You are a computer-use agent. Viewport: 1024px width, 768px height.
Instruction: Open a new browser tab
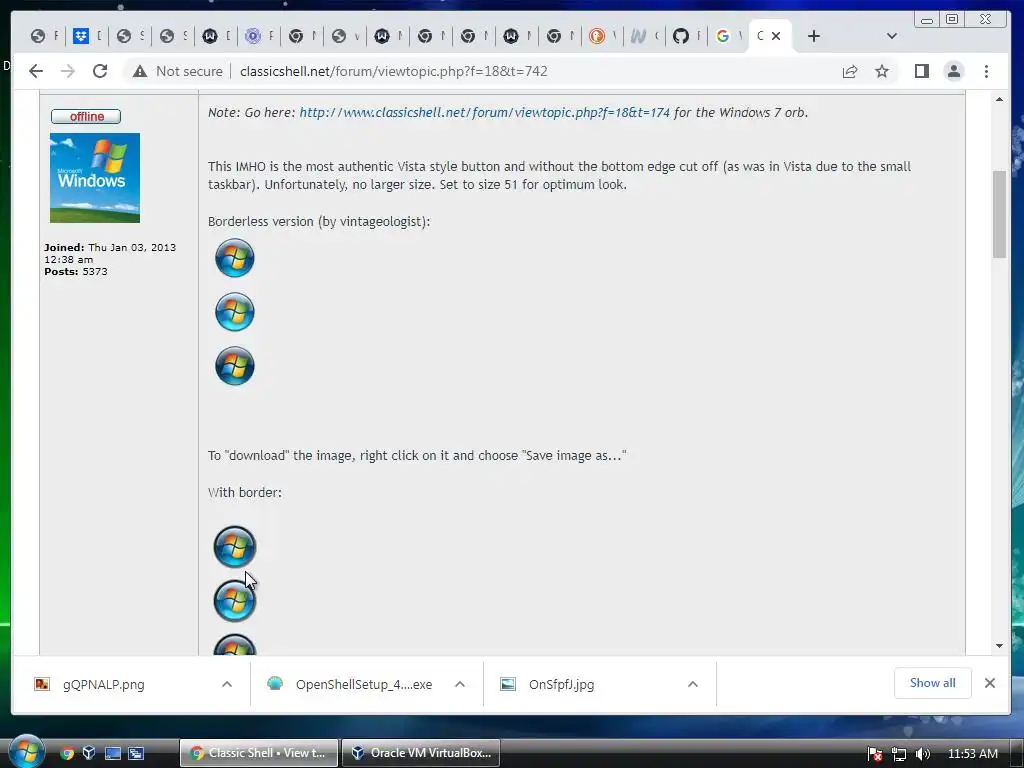814,36
